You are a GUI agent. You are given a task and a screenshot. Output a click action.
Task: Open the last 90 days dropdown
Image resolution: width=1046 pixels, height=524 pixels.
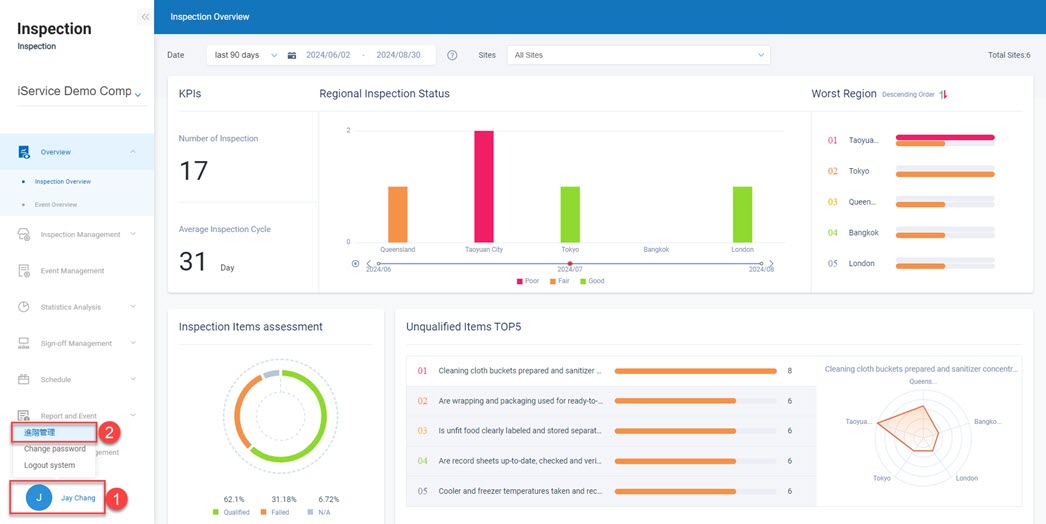click(245, 55)
